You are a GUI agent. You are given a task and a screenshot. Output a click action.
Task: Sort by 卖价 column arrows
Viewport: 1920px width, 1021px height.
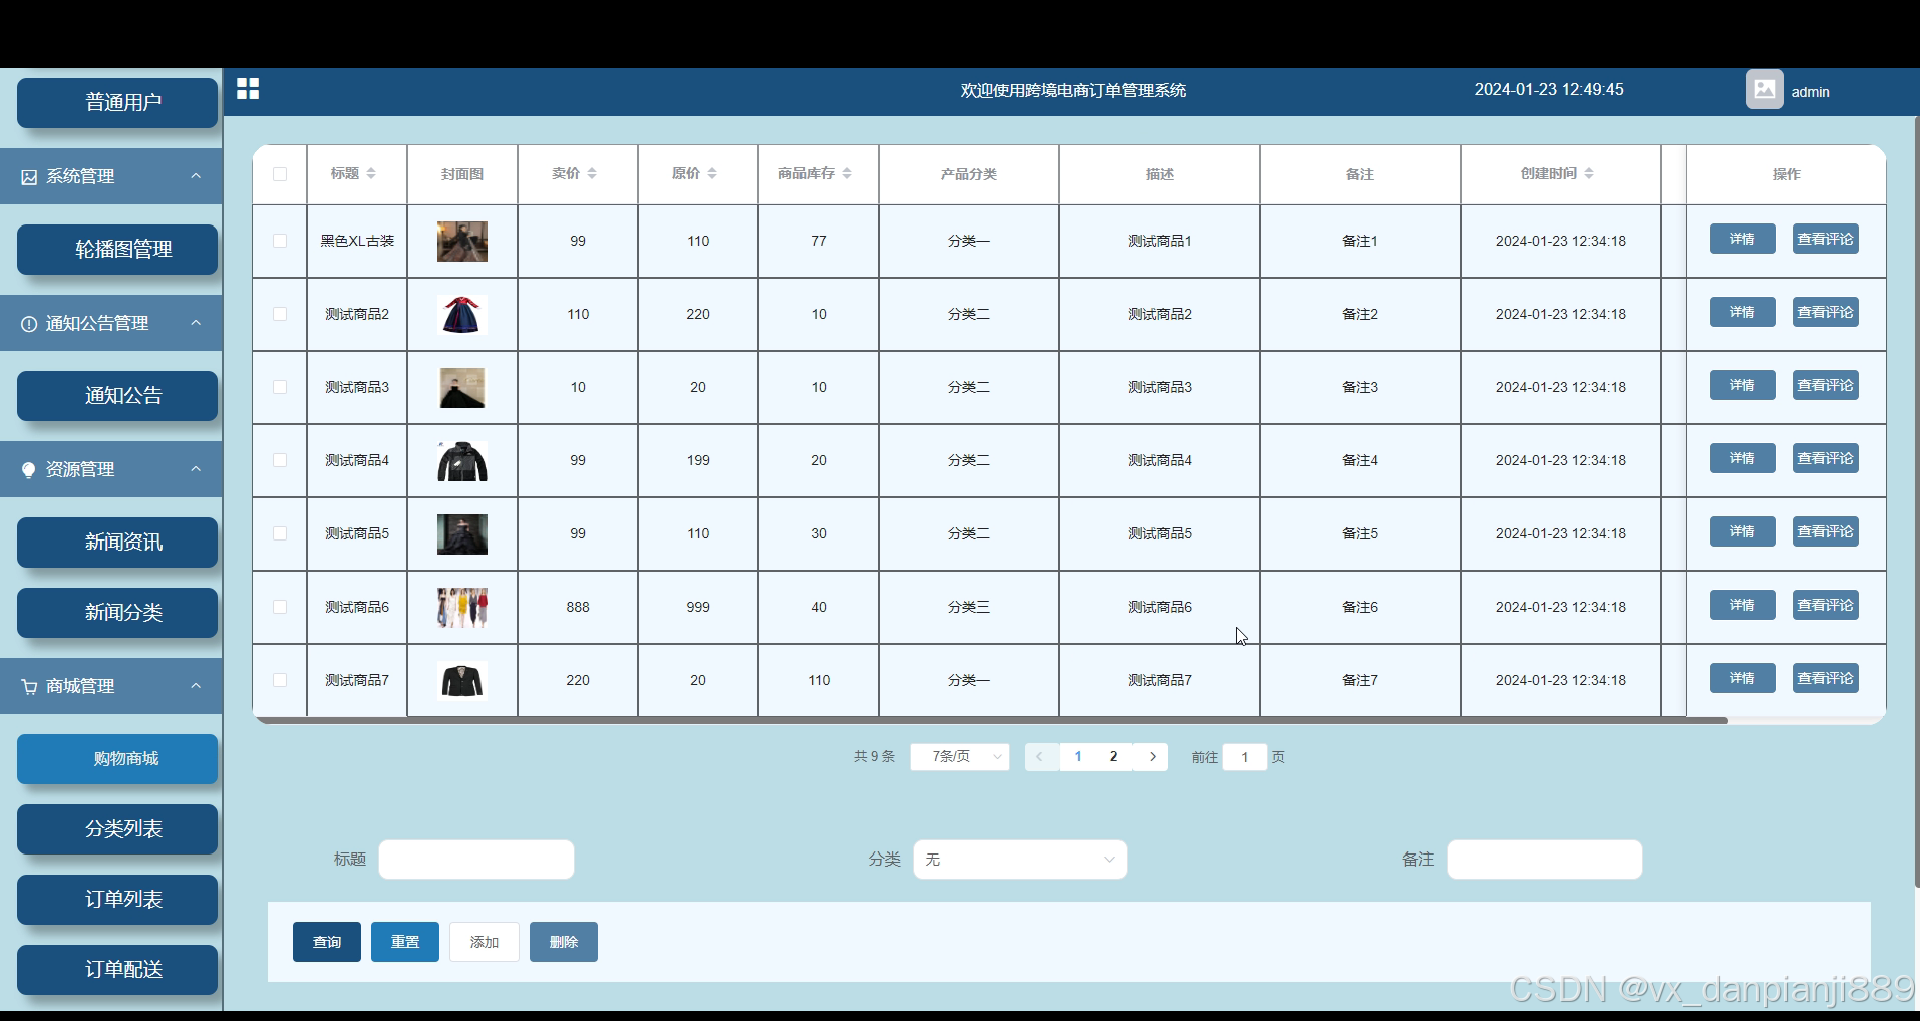[592, 174]
